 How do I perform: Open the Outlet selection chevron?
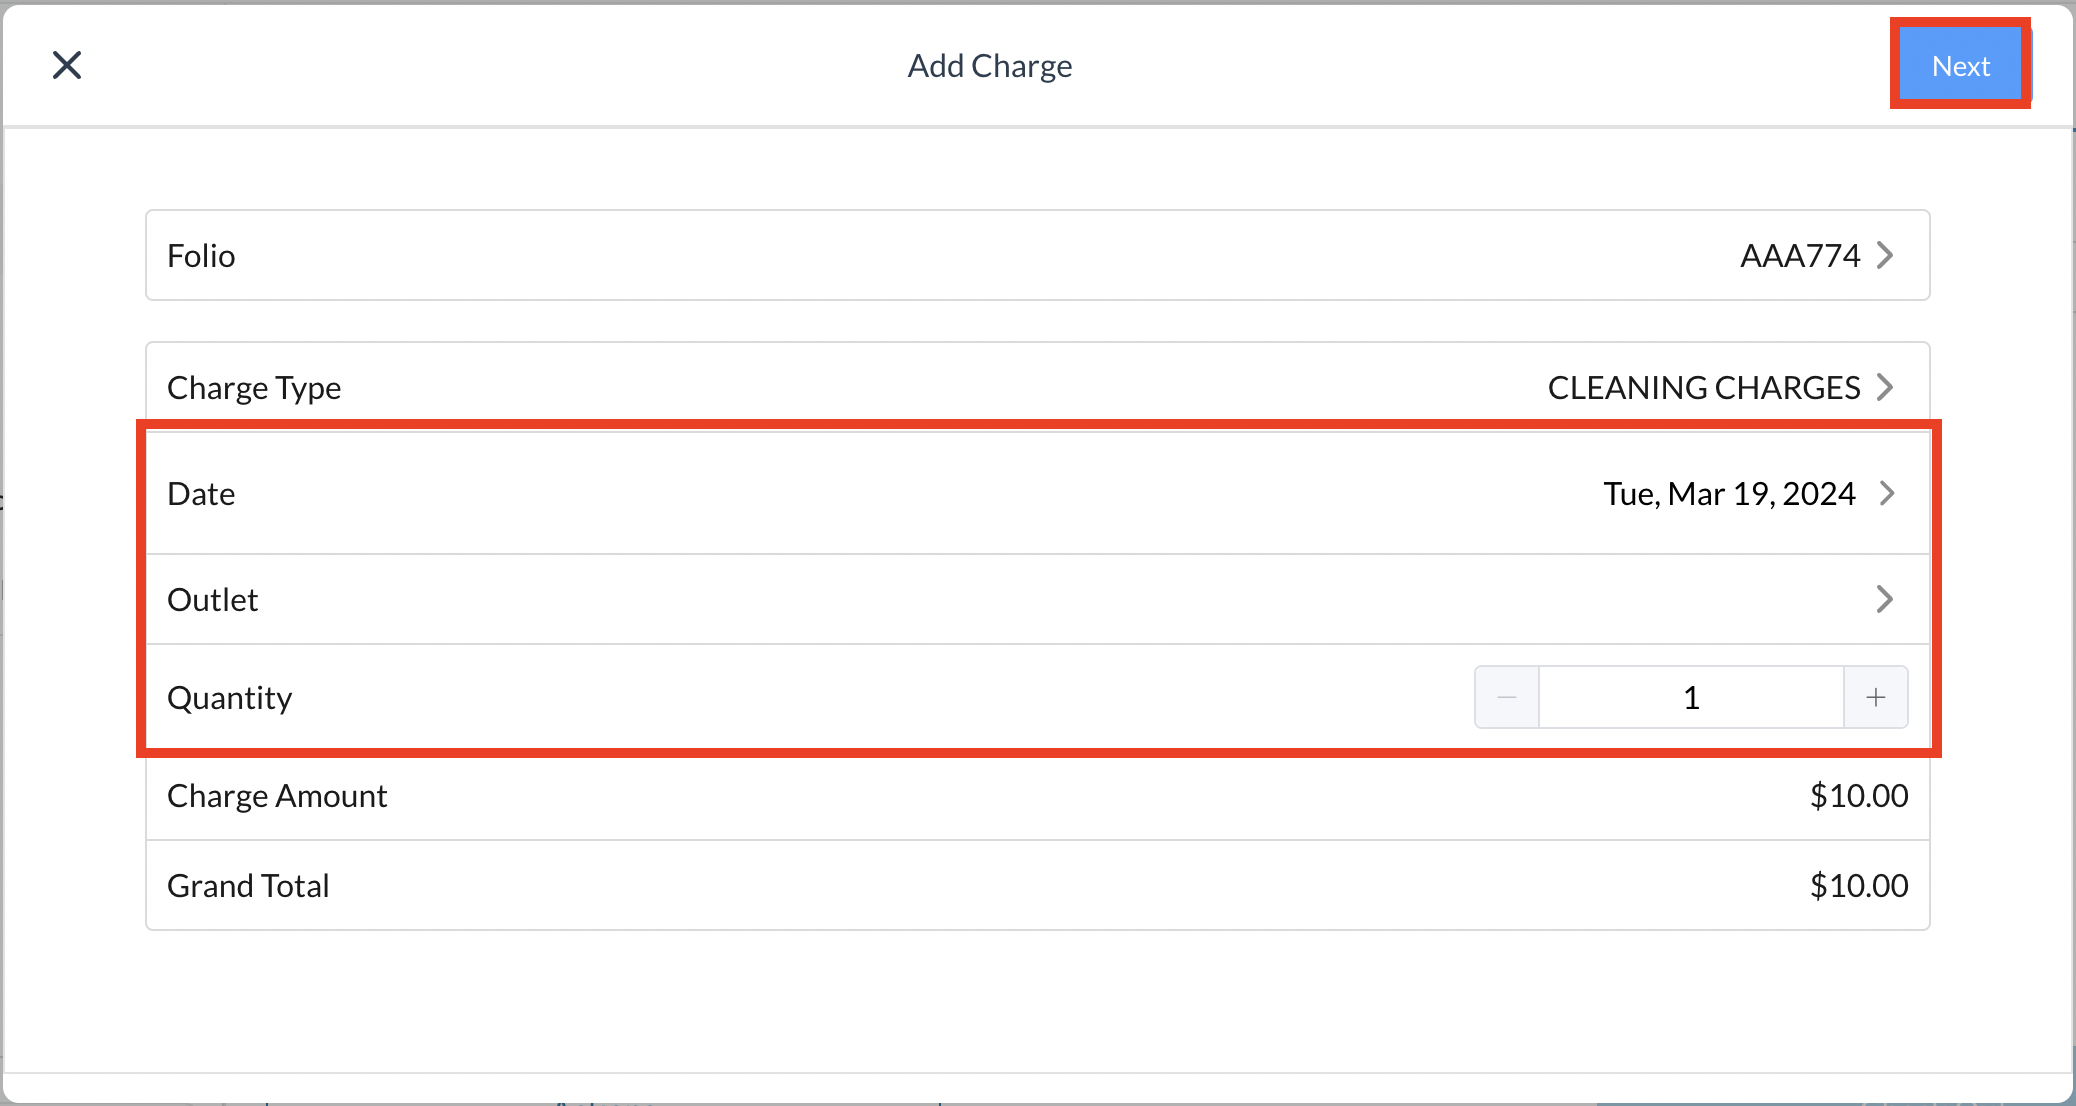tap(1885, 599)
